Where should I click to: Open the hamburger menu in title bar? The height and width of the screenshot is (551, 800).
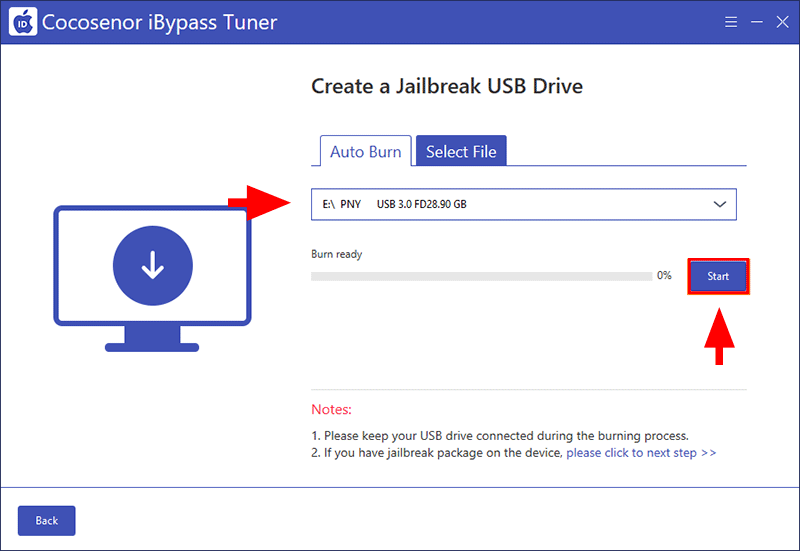(731, 22)
